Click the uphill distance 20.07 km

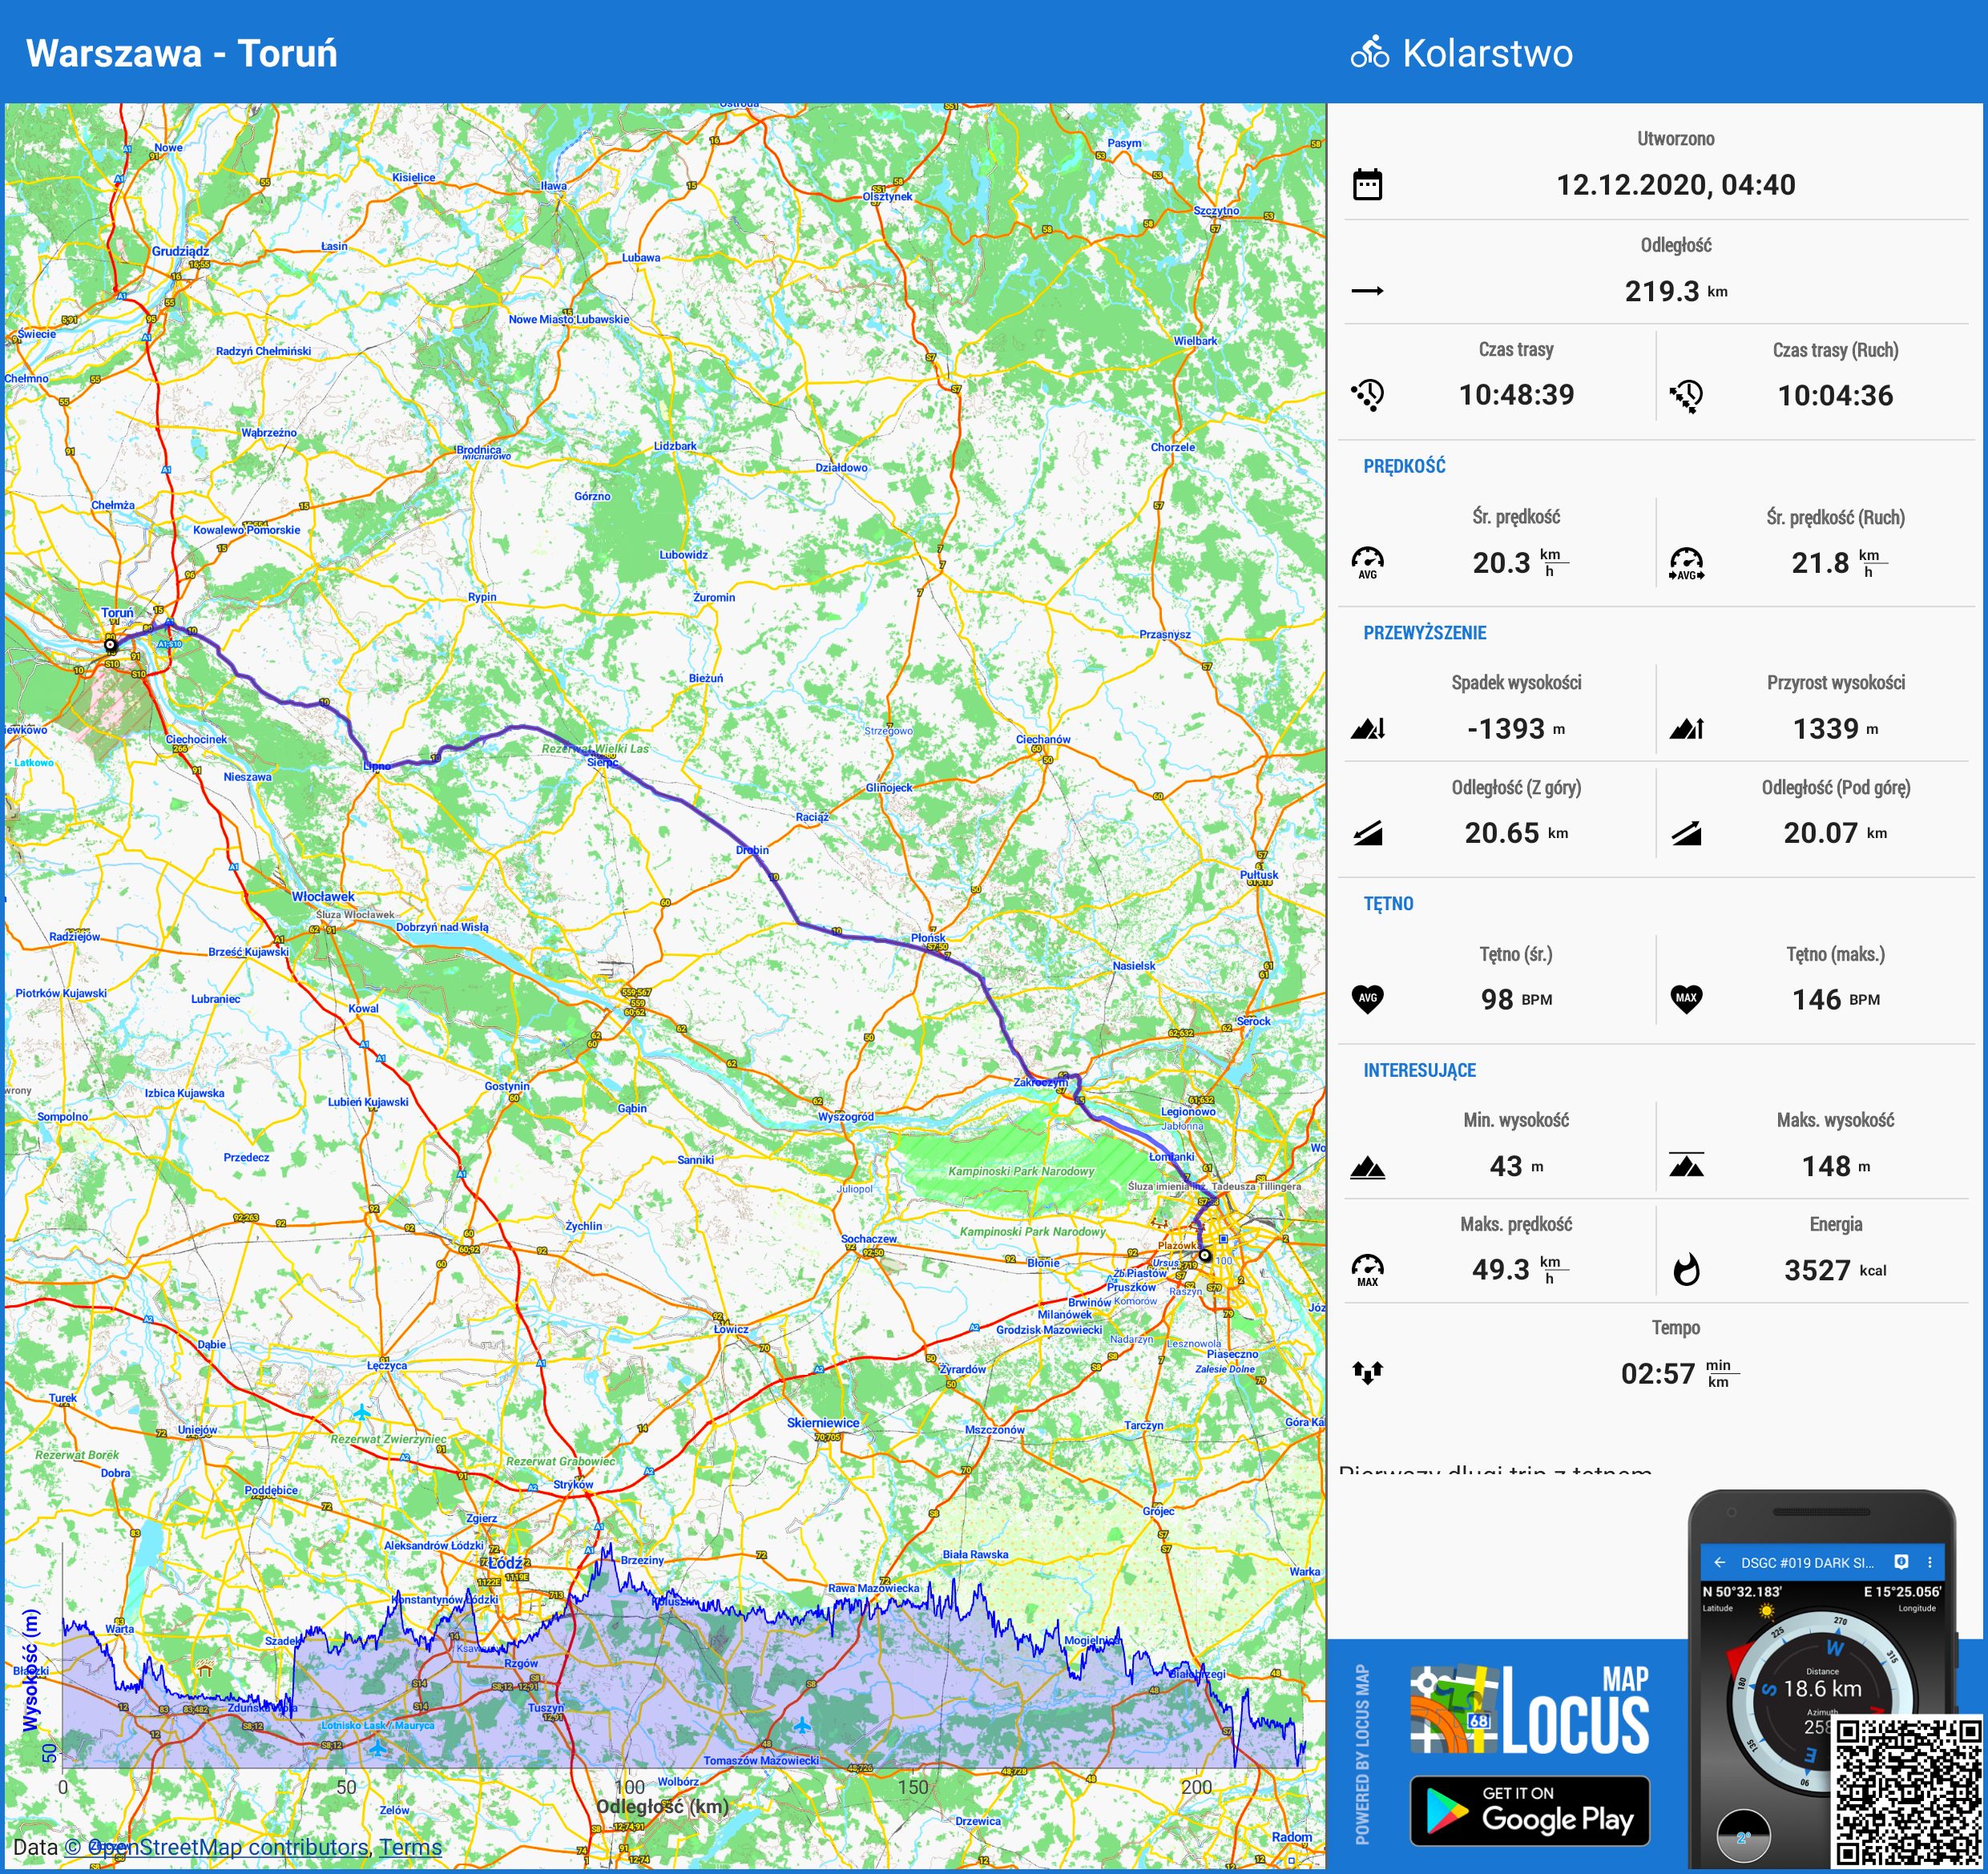pos(1835,833)
